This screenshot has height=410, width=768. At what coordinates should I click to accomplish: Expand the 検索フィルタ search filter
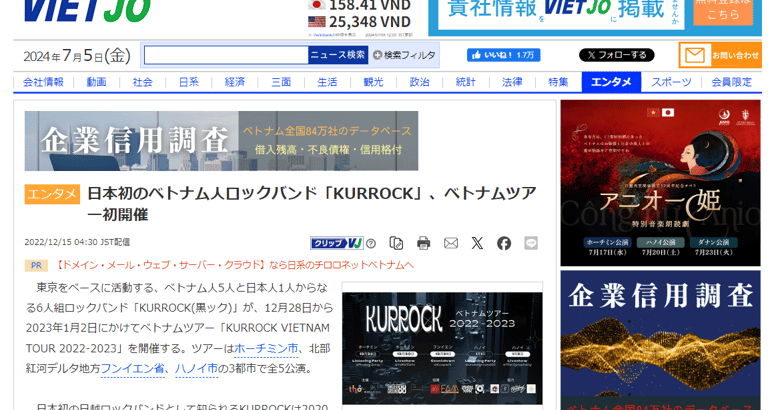404,55
